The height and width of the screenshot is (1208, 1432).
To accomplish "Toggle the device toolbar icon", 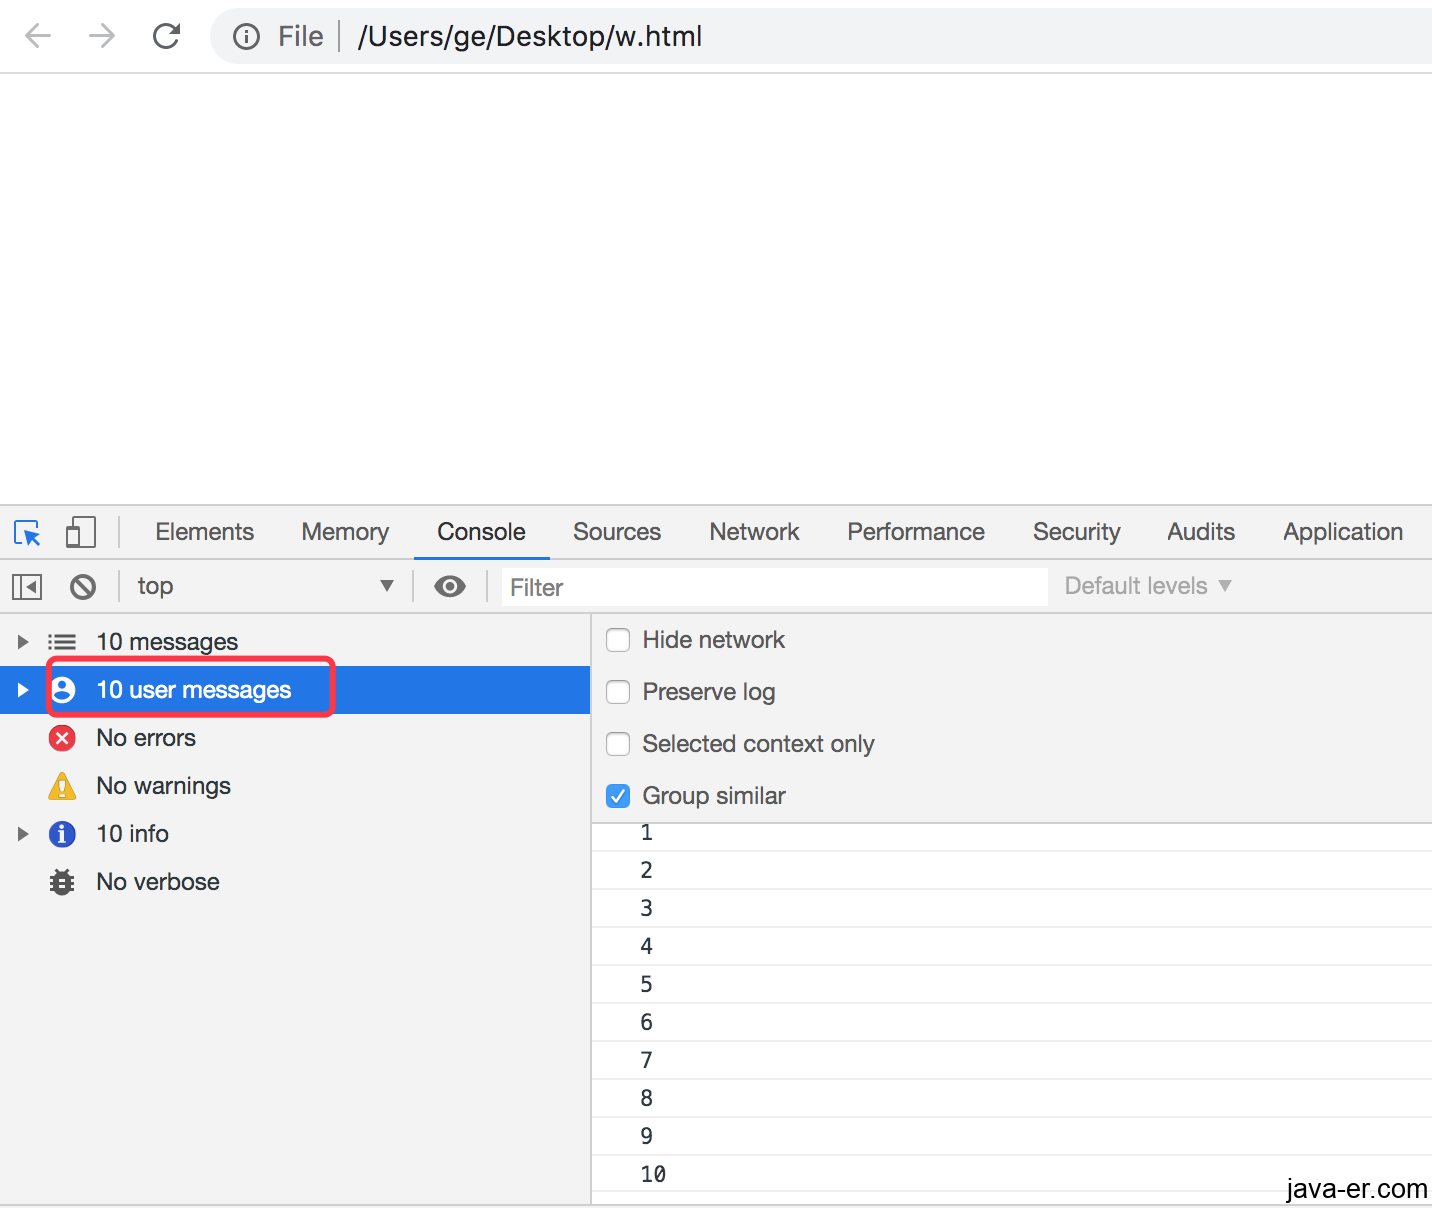I will coord(80,532).
